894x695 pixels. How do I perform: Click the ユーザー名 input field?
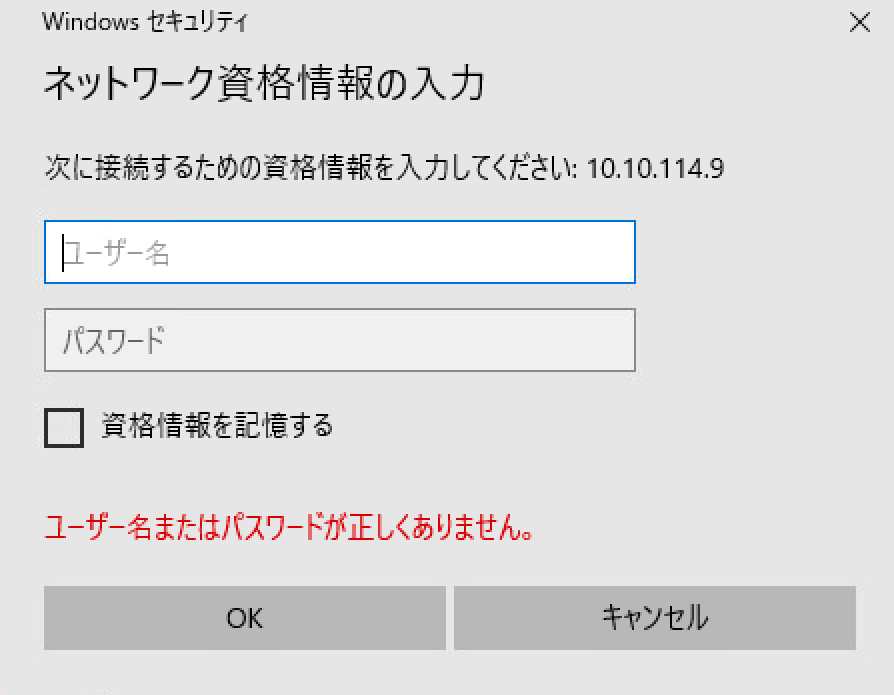pyautogui.click(x=339, y=252)
